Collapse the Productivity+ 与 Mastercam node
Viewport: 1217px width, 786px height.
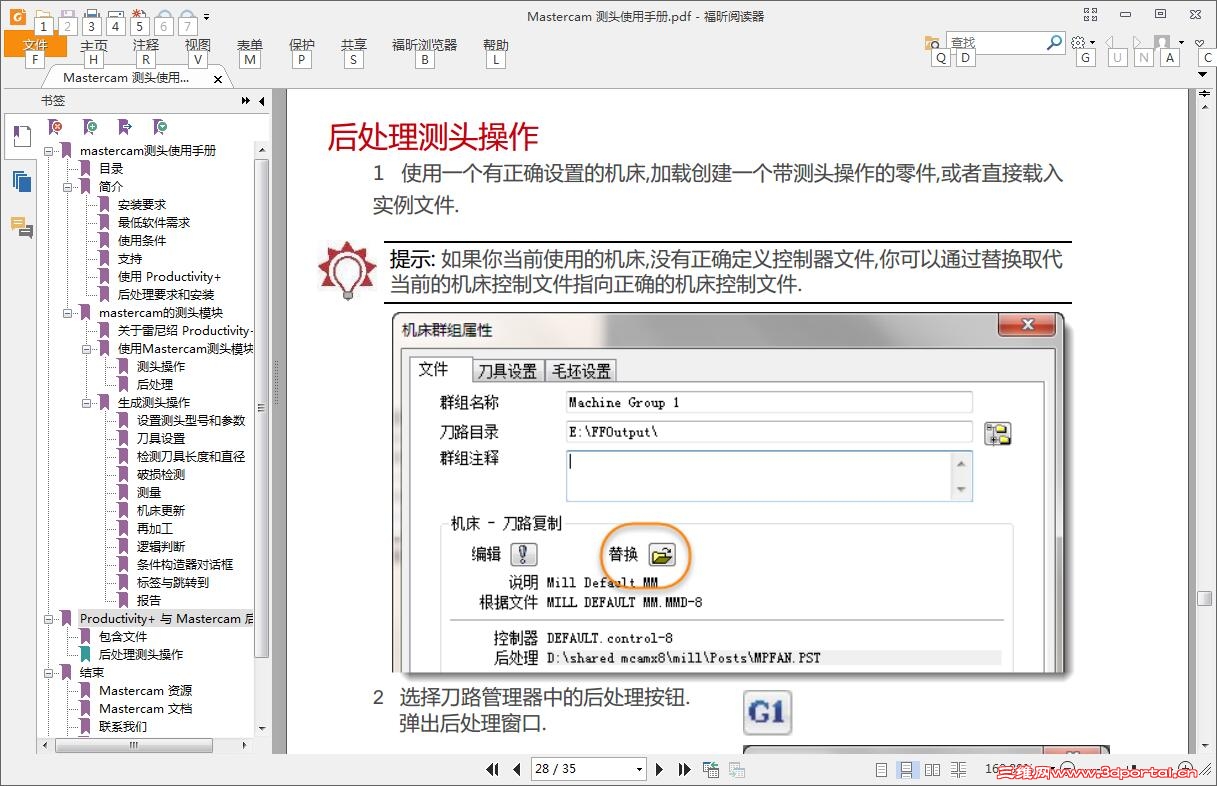(x=48, y=619)
